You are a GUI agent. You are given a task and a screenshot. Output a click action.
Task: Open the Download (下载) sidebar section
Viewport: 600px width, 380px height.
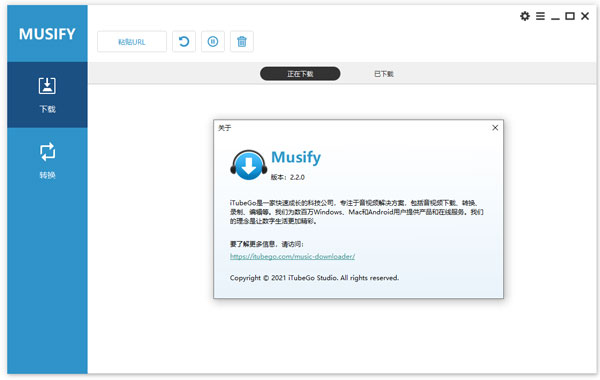coord(47,95)
